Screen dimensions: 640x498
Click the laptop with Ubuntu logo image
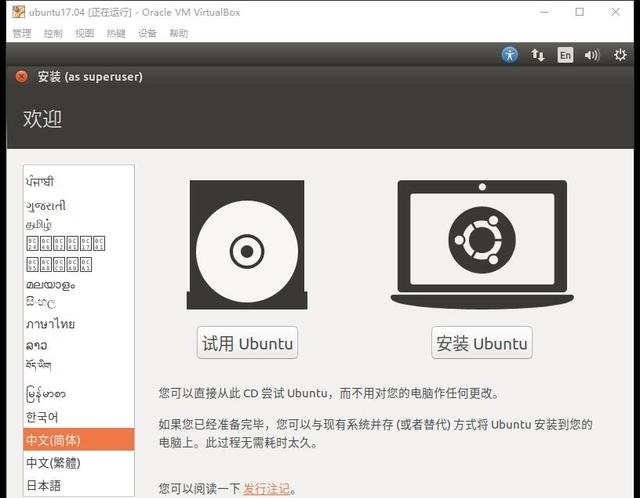(x=482, y=244)
